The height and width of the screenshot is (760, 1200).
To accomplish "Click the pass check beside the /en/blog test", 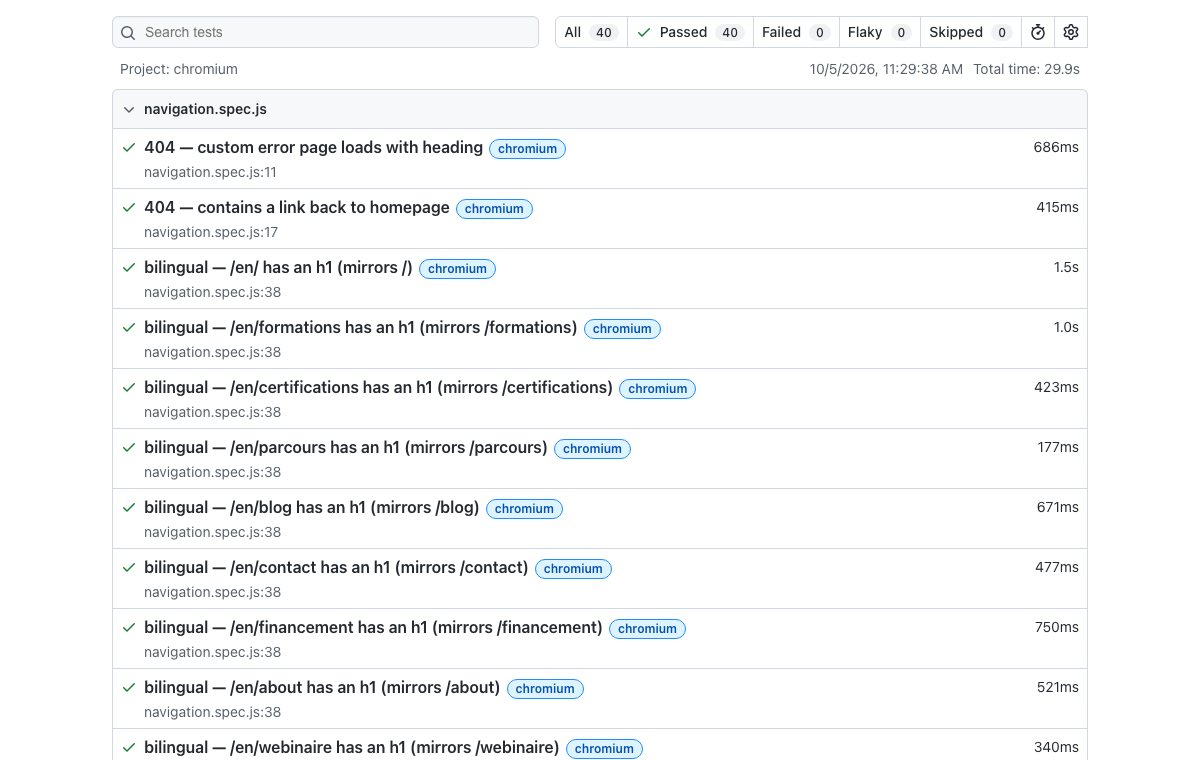I will click(128, 507).
